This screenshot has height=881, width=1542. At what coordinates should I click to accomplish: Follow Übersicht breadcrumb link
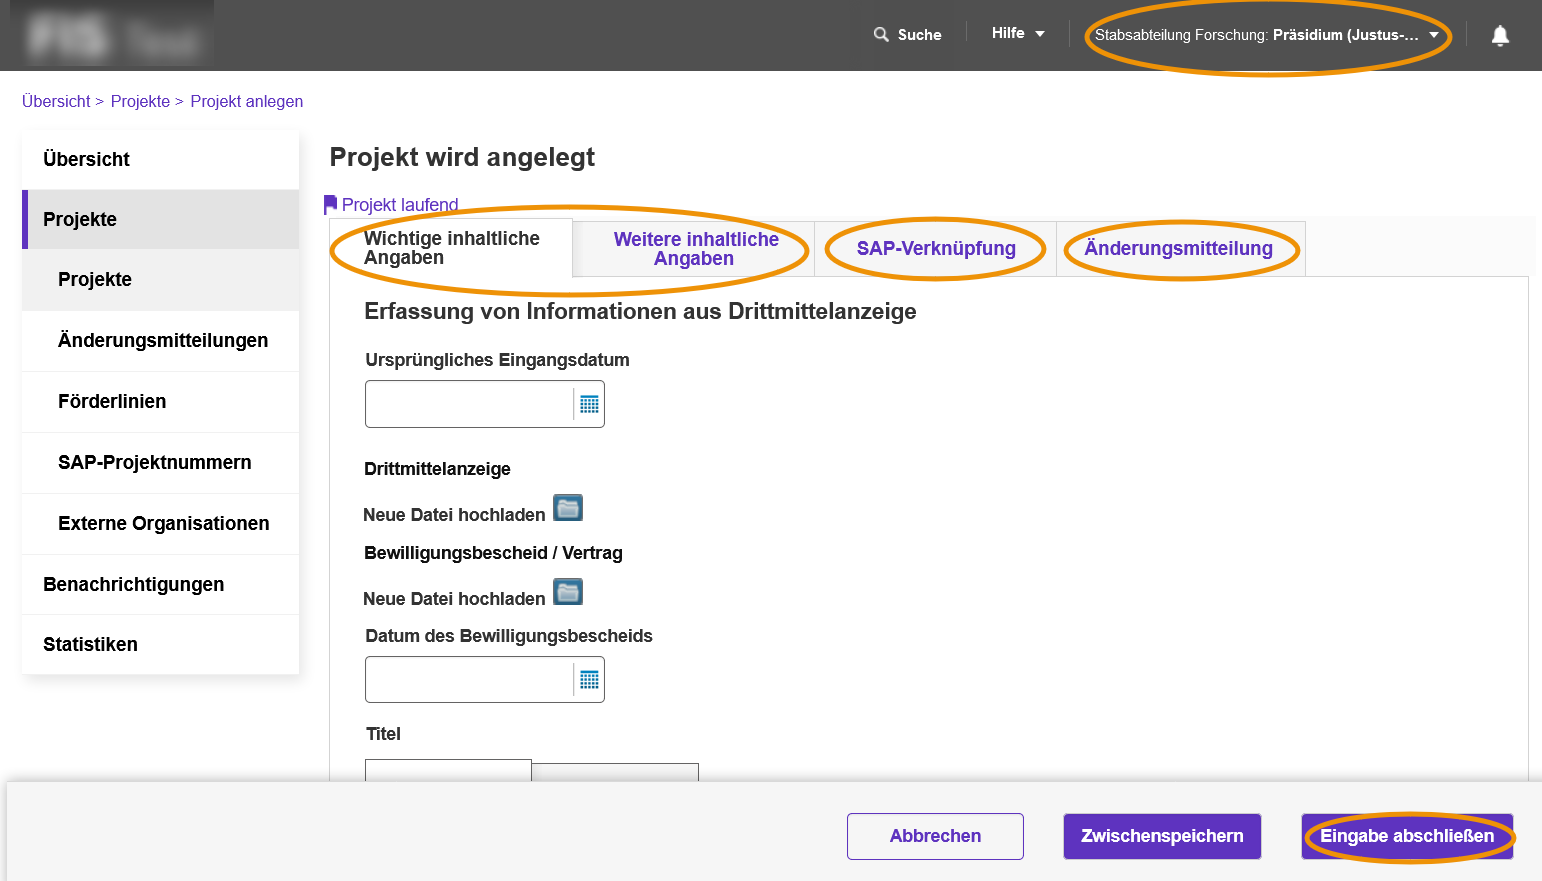click(56, 102)
